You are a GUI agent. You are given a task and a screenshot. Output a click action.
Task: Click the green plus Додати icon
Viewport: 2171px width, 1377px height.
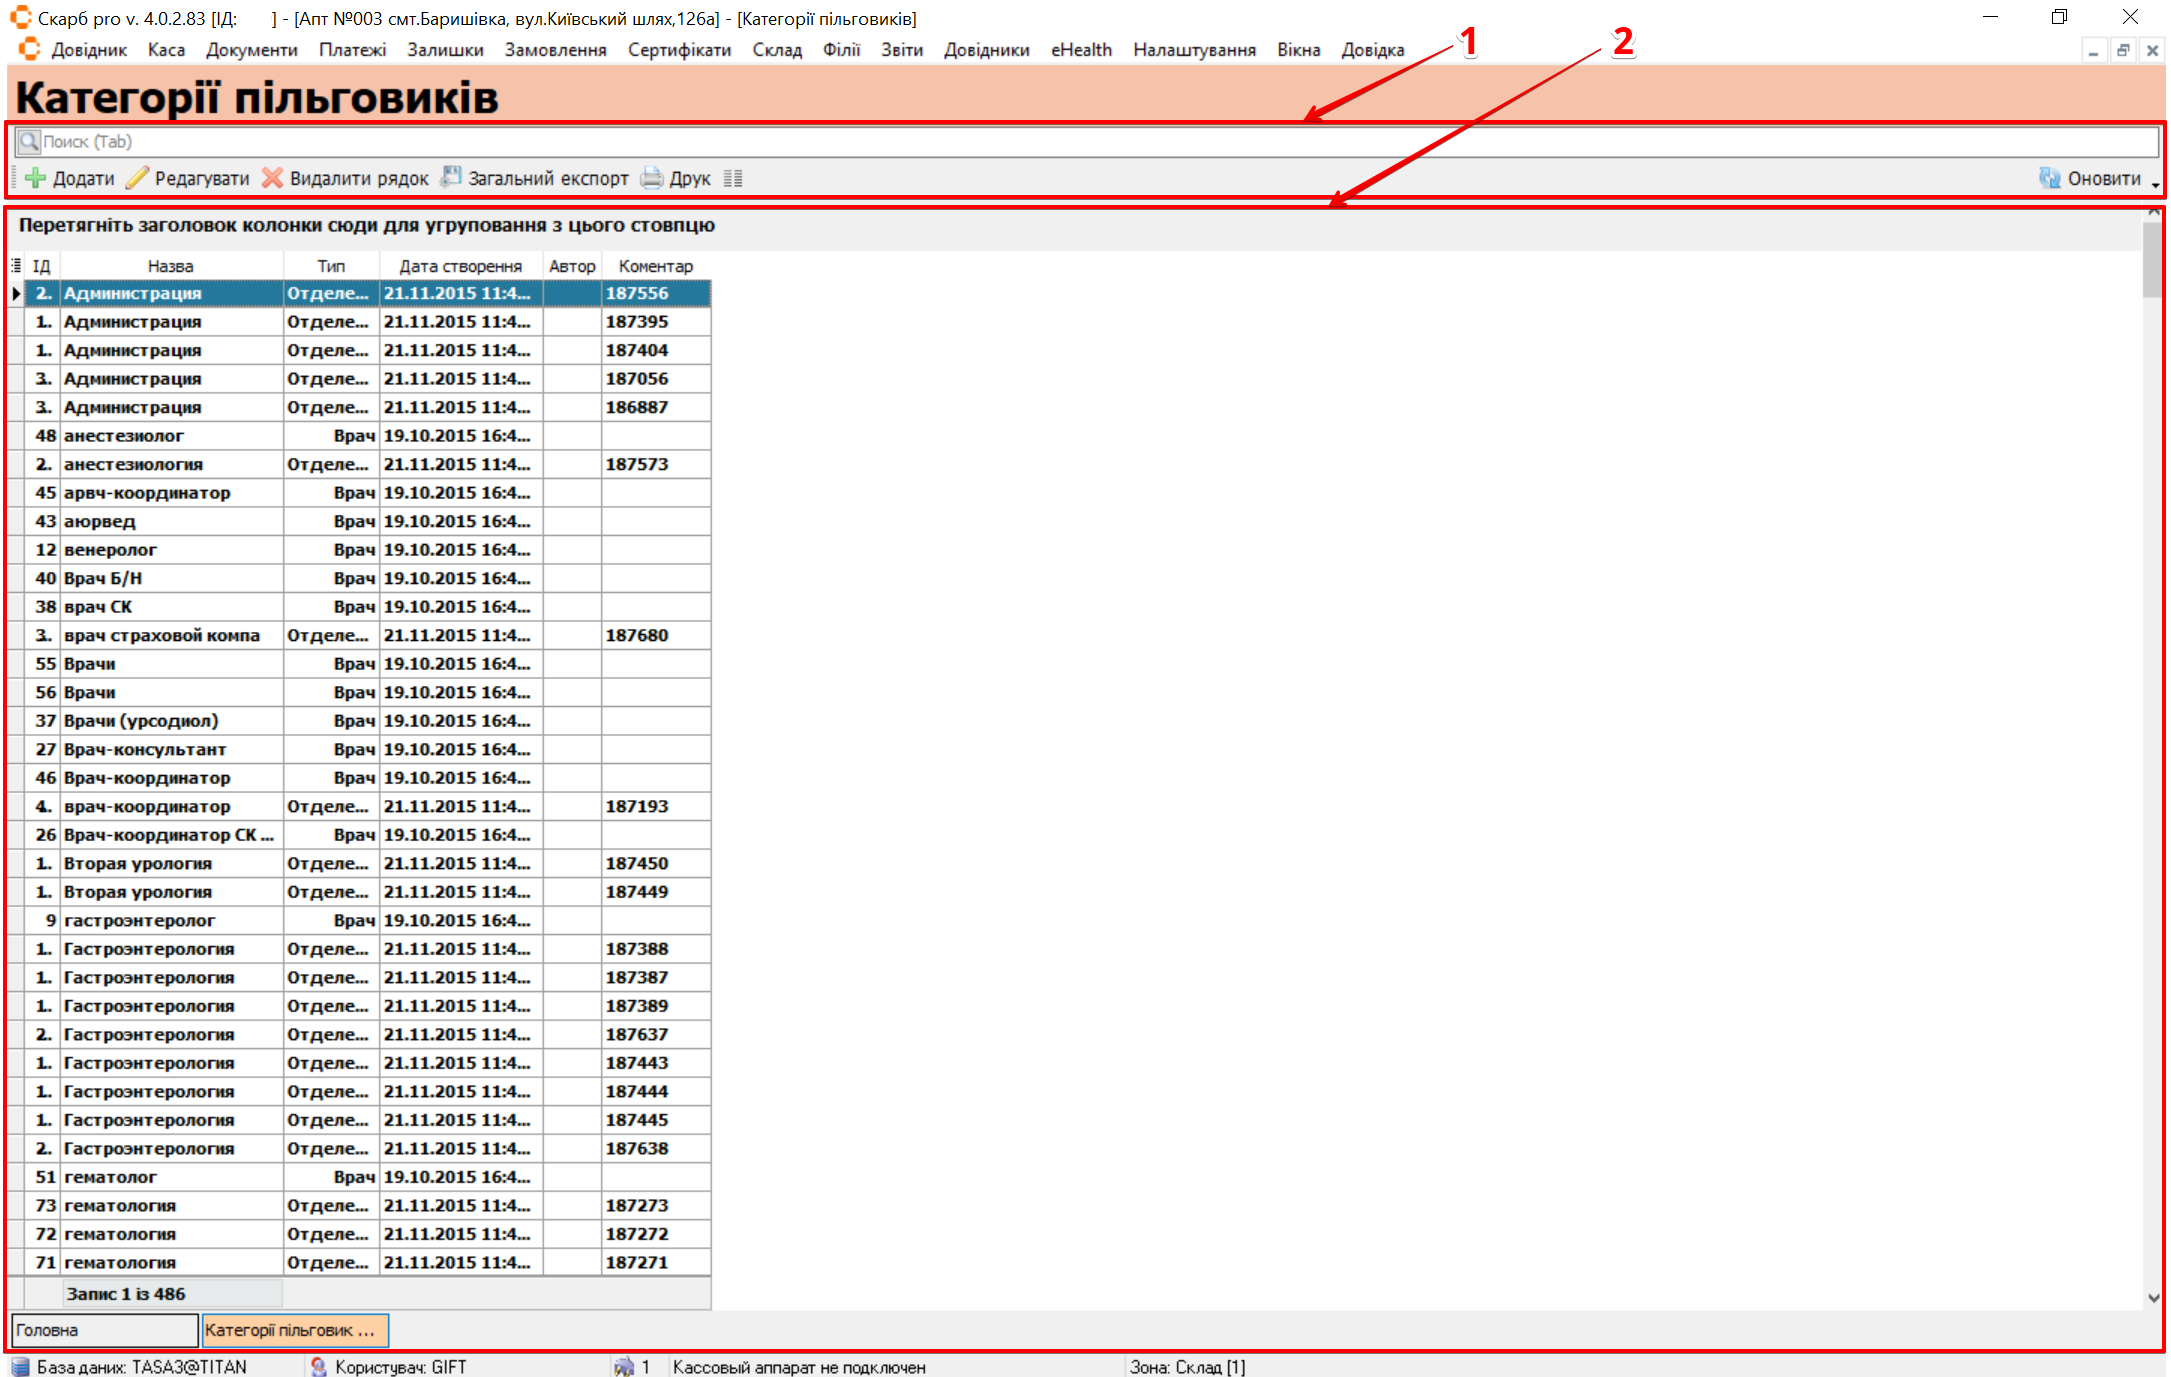tap(36, 179)
